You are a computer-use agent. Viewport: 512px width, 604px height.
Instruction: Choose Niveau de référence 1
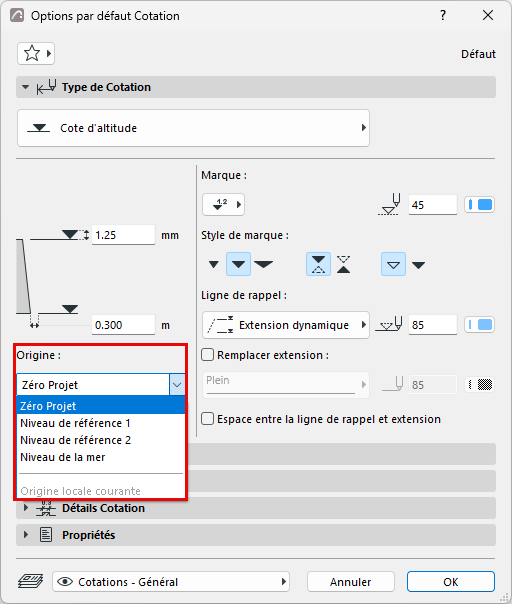101,423
